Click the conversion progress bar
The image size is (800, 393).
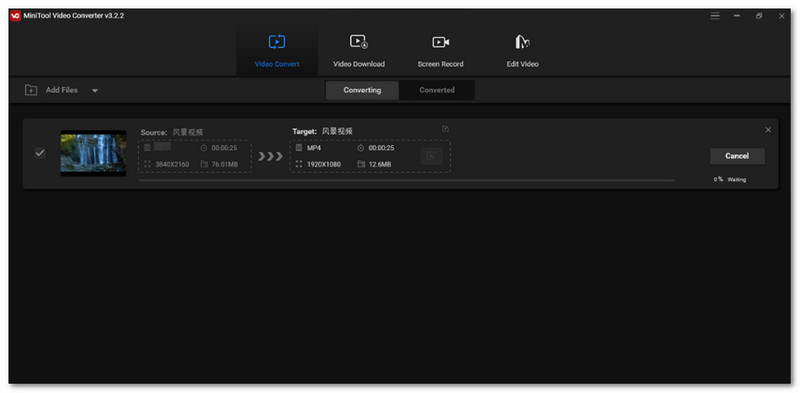click(x=407, y=180)
